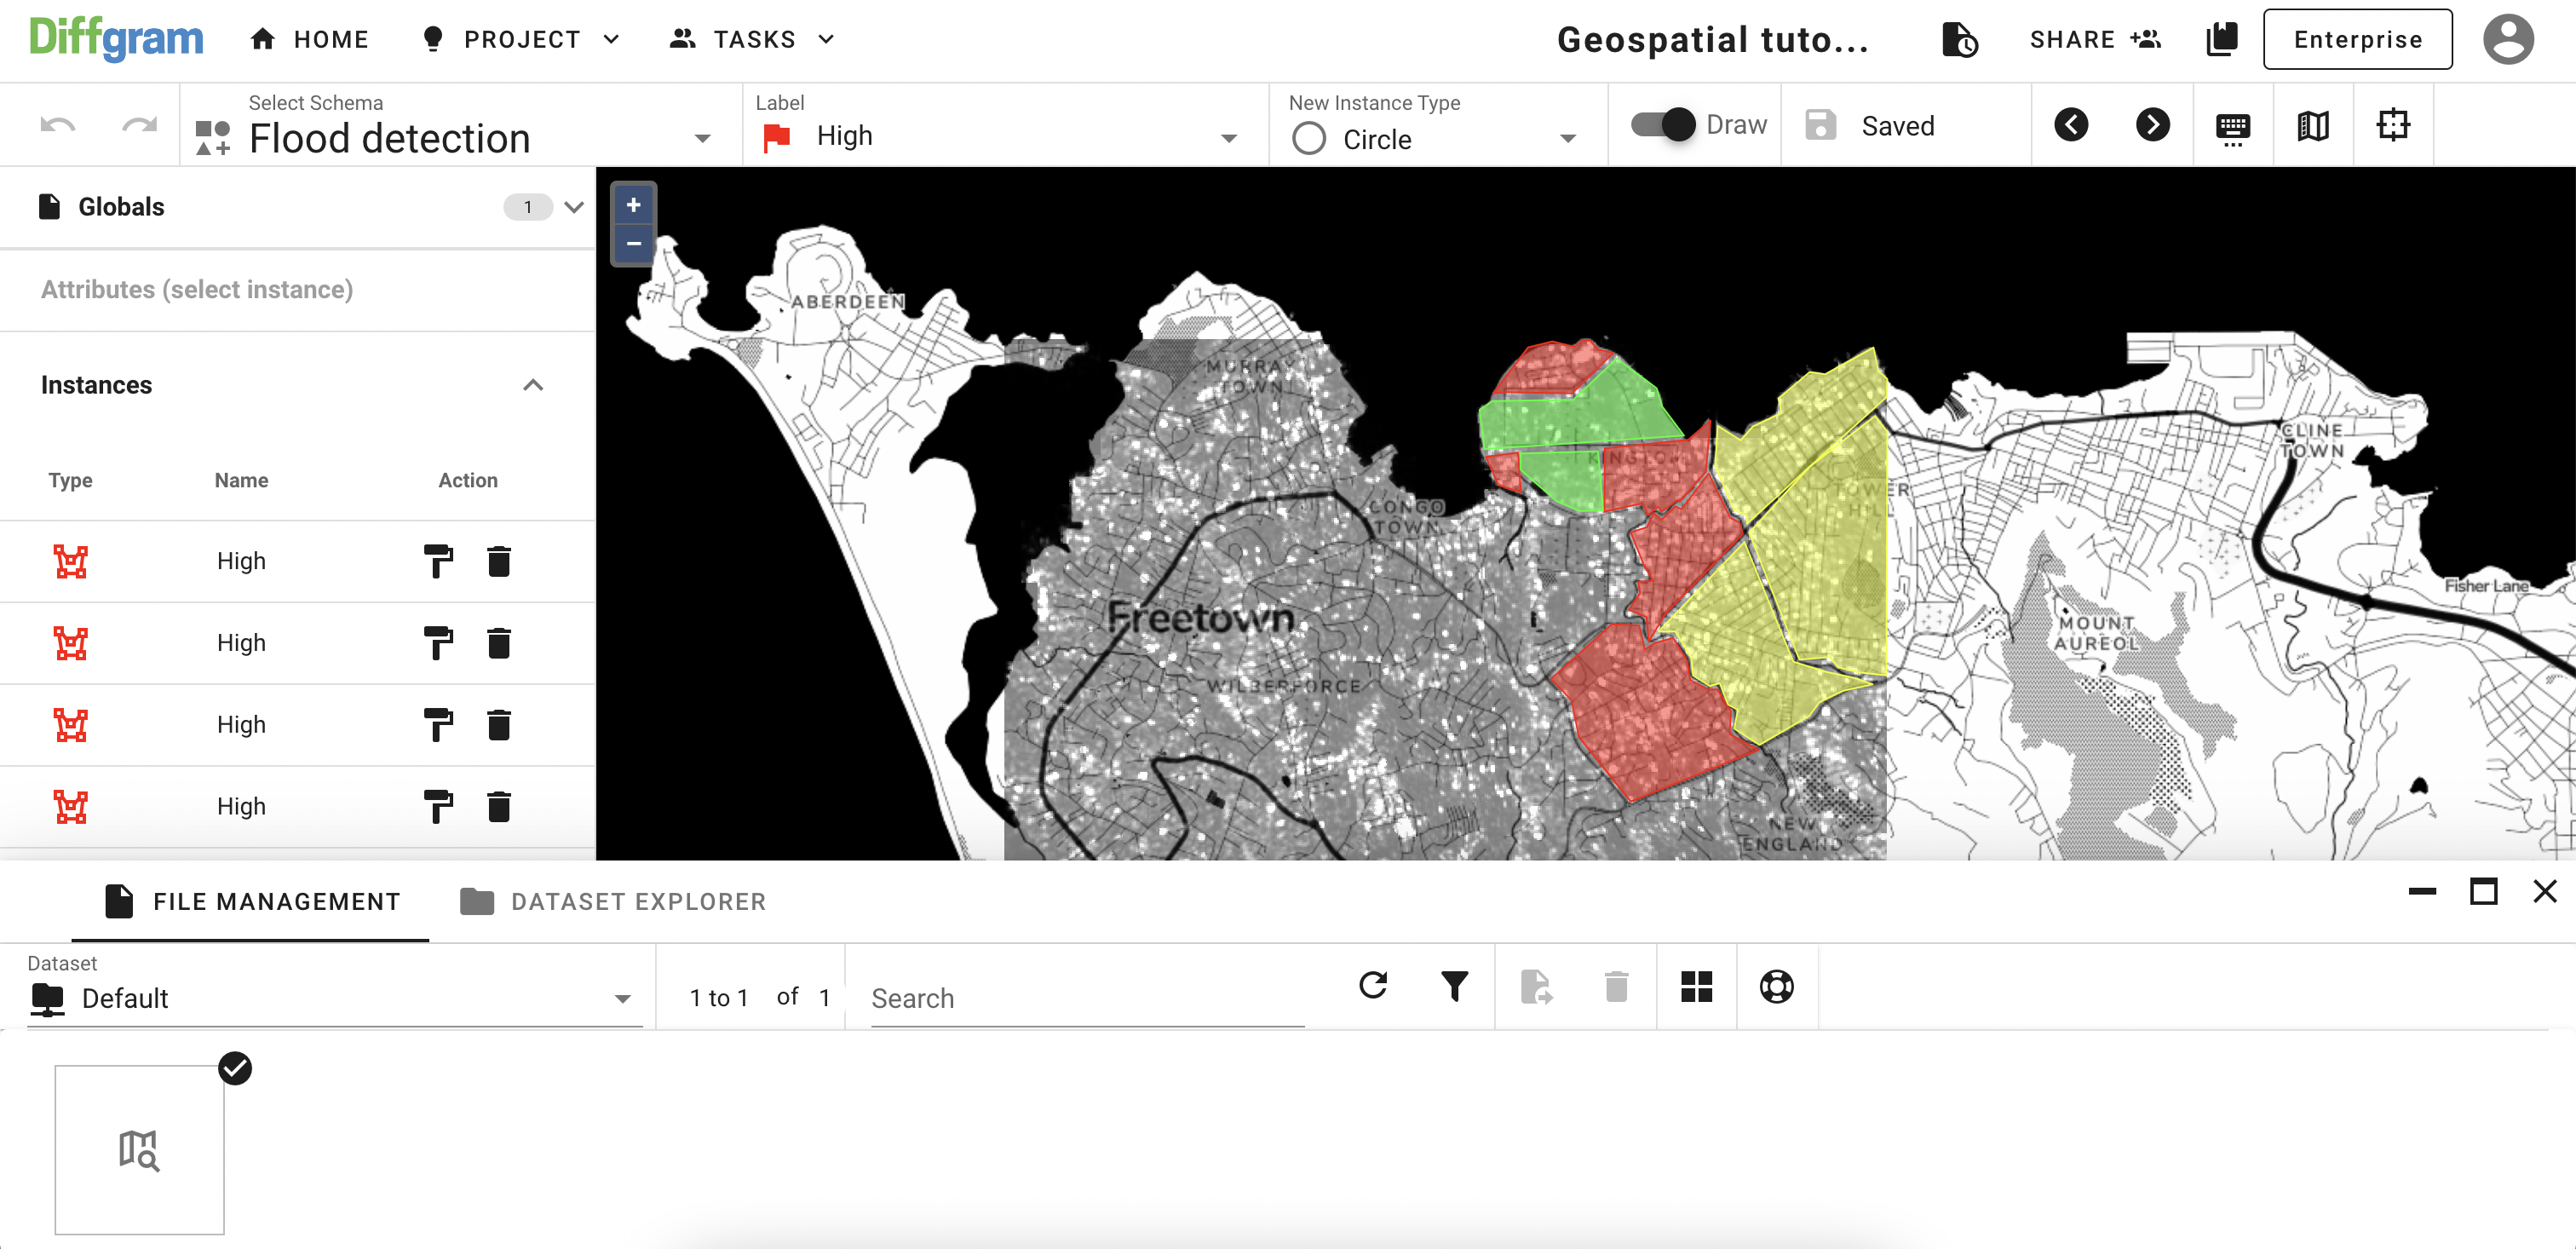Click the Enterprise button
The width and height of the screenshot is (2576, 1249).
click(2356, 39)
